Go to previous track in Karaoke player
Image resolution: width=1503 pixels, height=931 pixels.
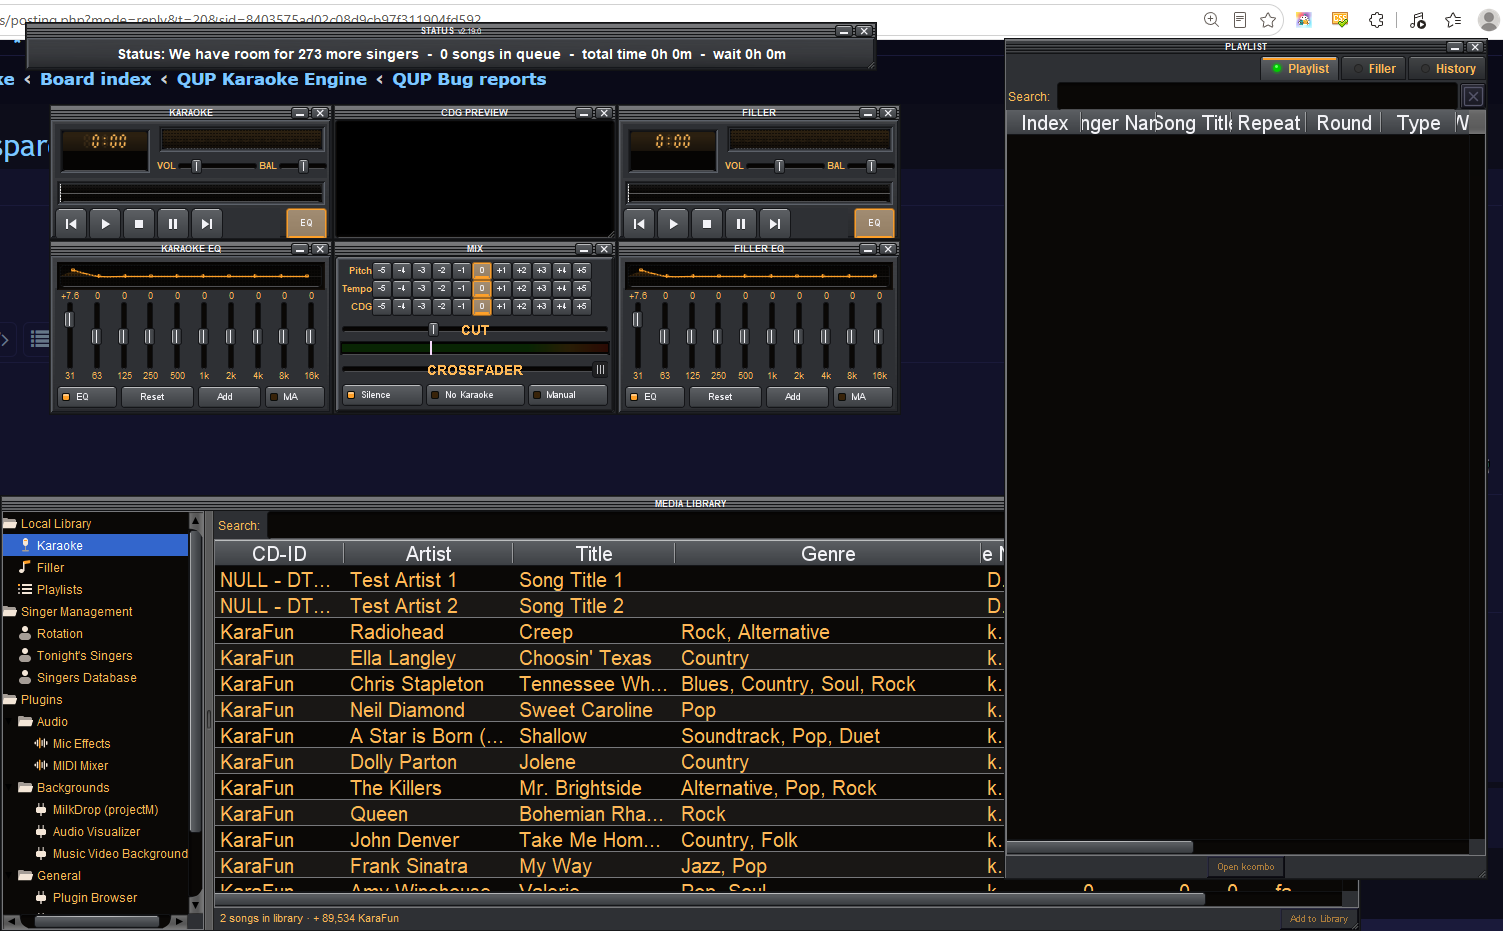click(x=71, y=224)
